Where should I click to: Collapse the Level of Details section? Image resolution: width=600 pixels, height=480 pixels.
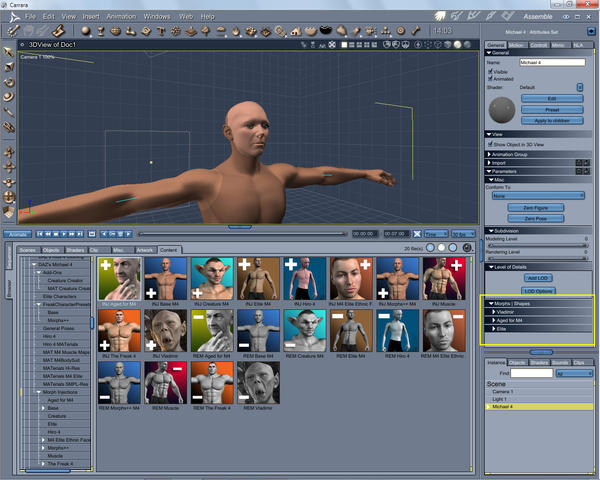(x=491, y=267)
